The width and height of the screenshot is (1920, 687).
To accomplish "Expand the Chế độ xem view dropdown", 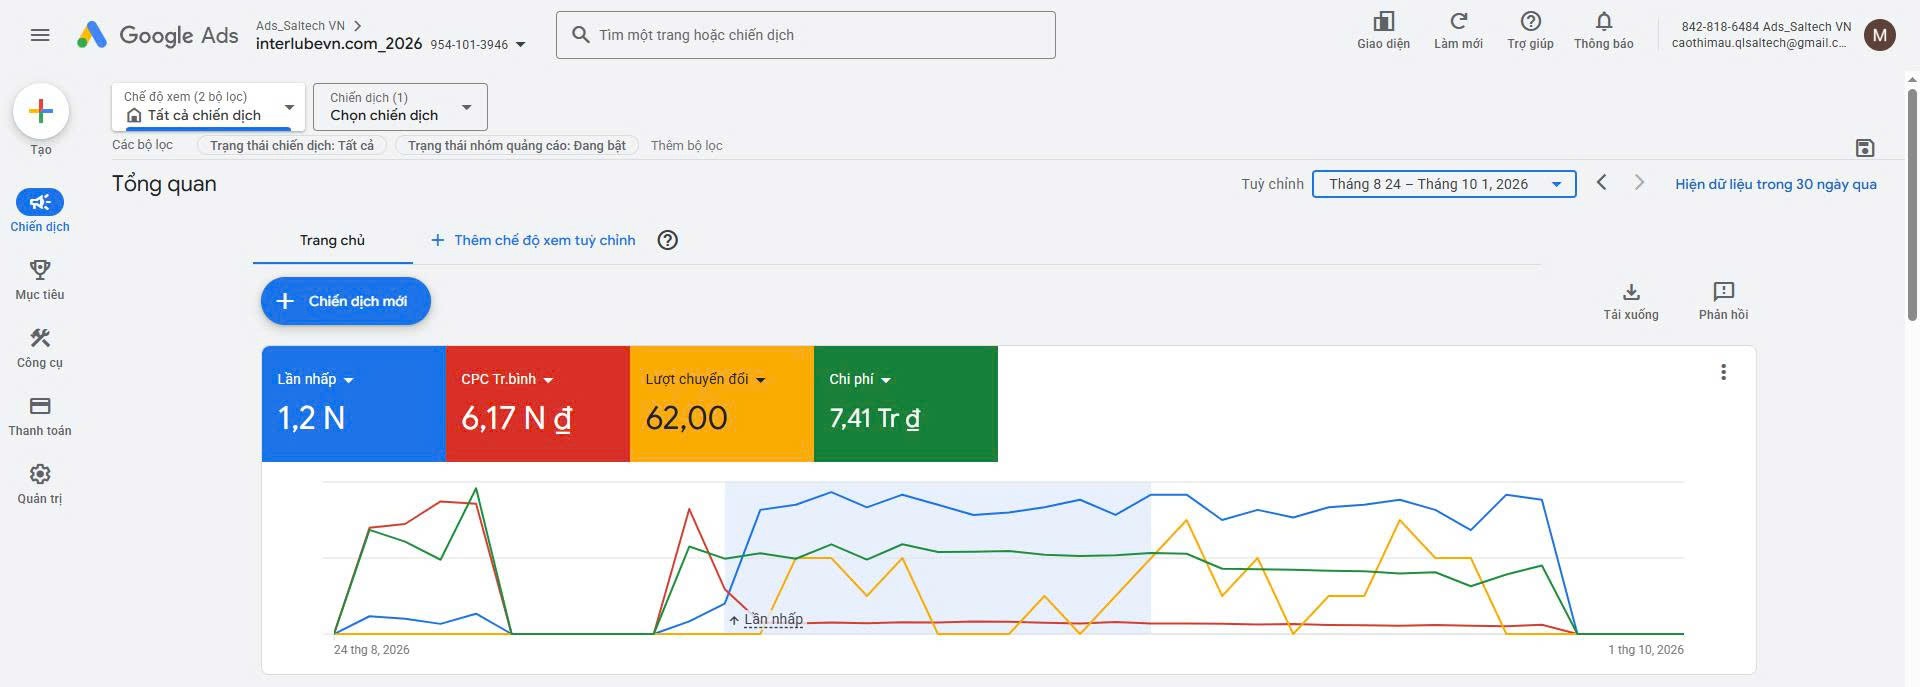I will (x=208, y=106).
